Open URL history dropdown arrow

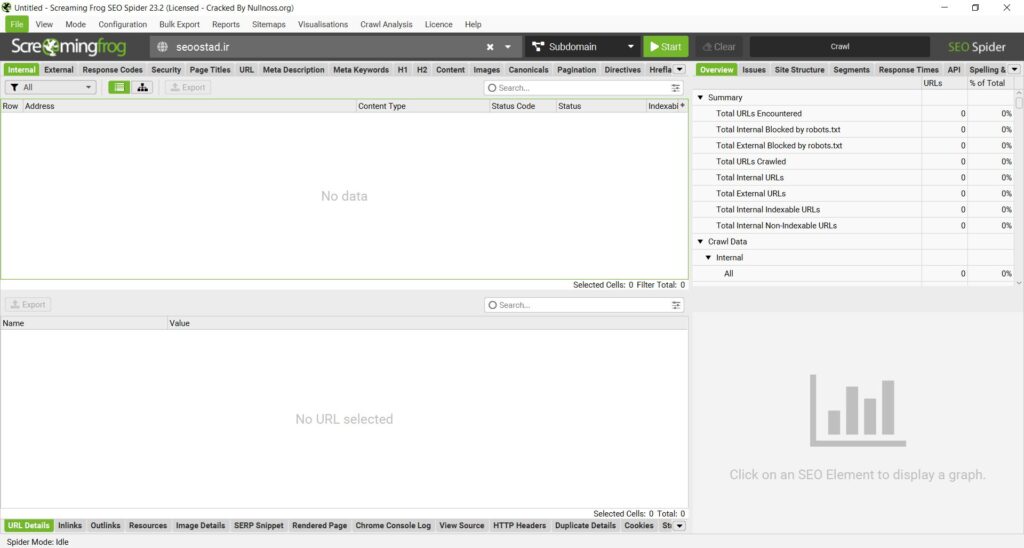coord(507,47)
